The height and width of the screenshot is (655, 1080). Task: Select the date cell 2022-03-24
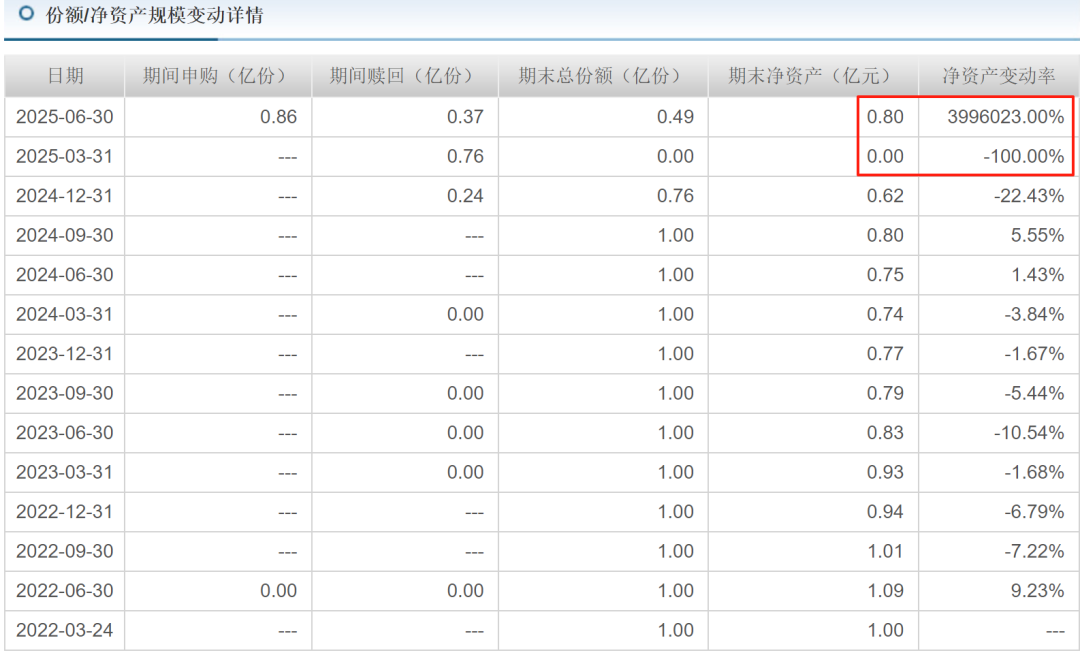point(65,630)
